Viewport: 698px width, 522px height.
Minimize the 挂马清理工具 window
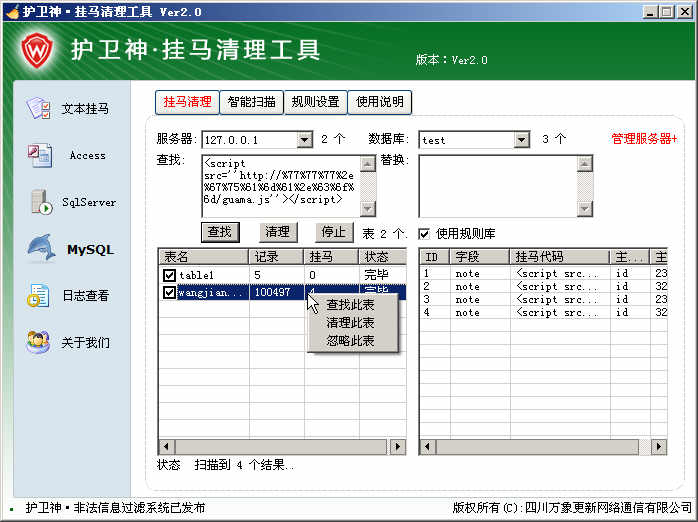(650, 12)
